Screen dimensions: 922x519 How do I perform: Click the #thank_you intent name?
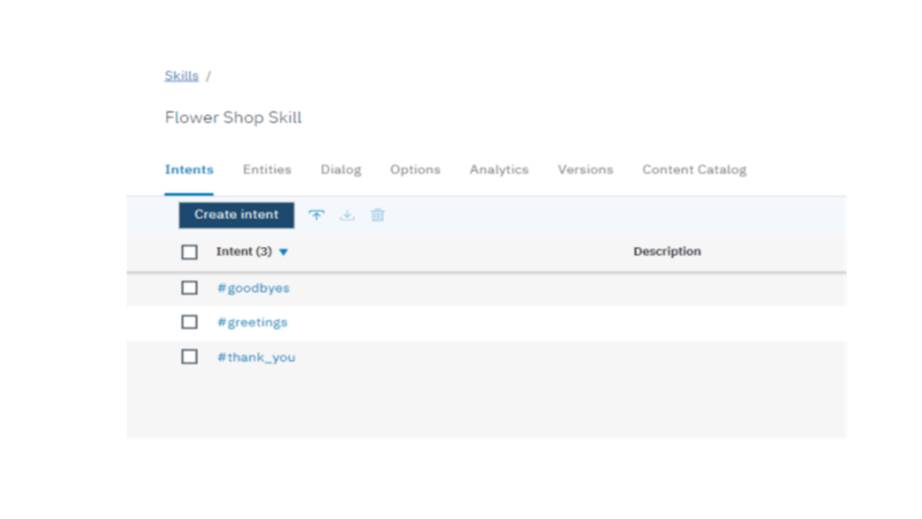(256, 357)
